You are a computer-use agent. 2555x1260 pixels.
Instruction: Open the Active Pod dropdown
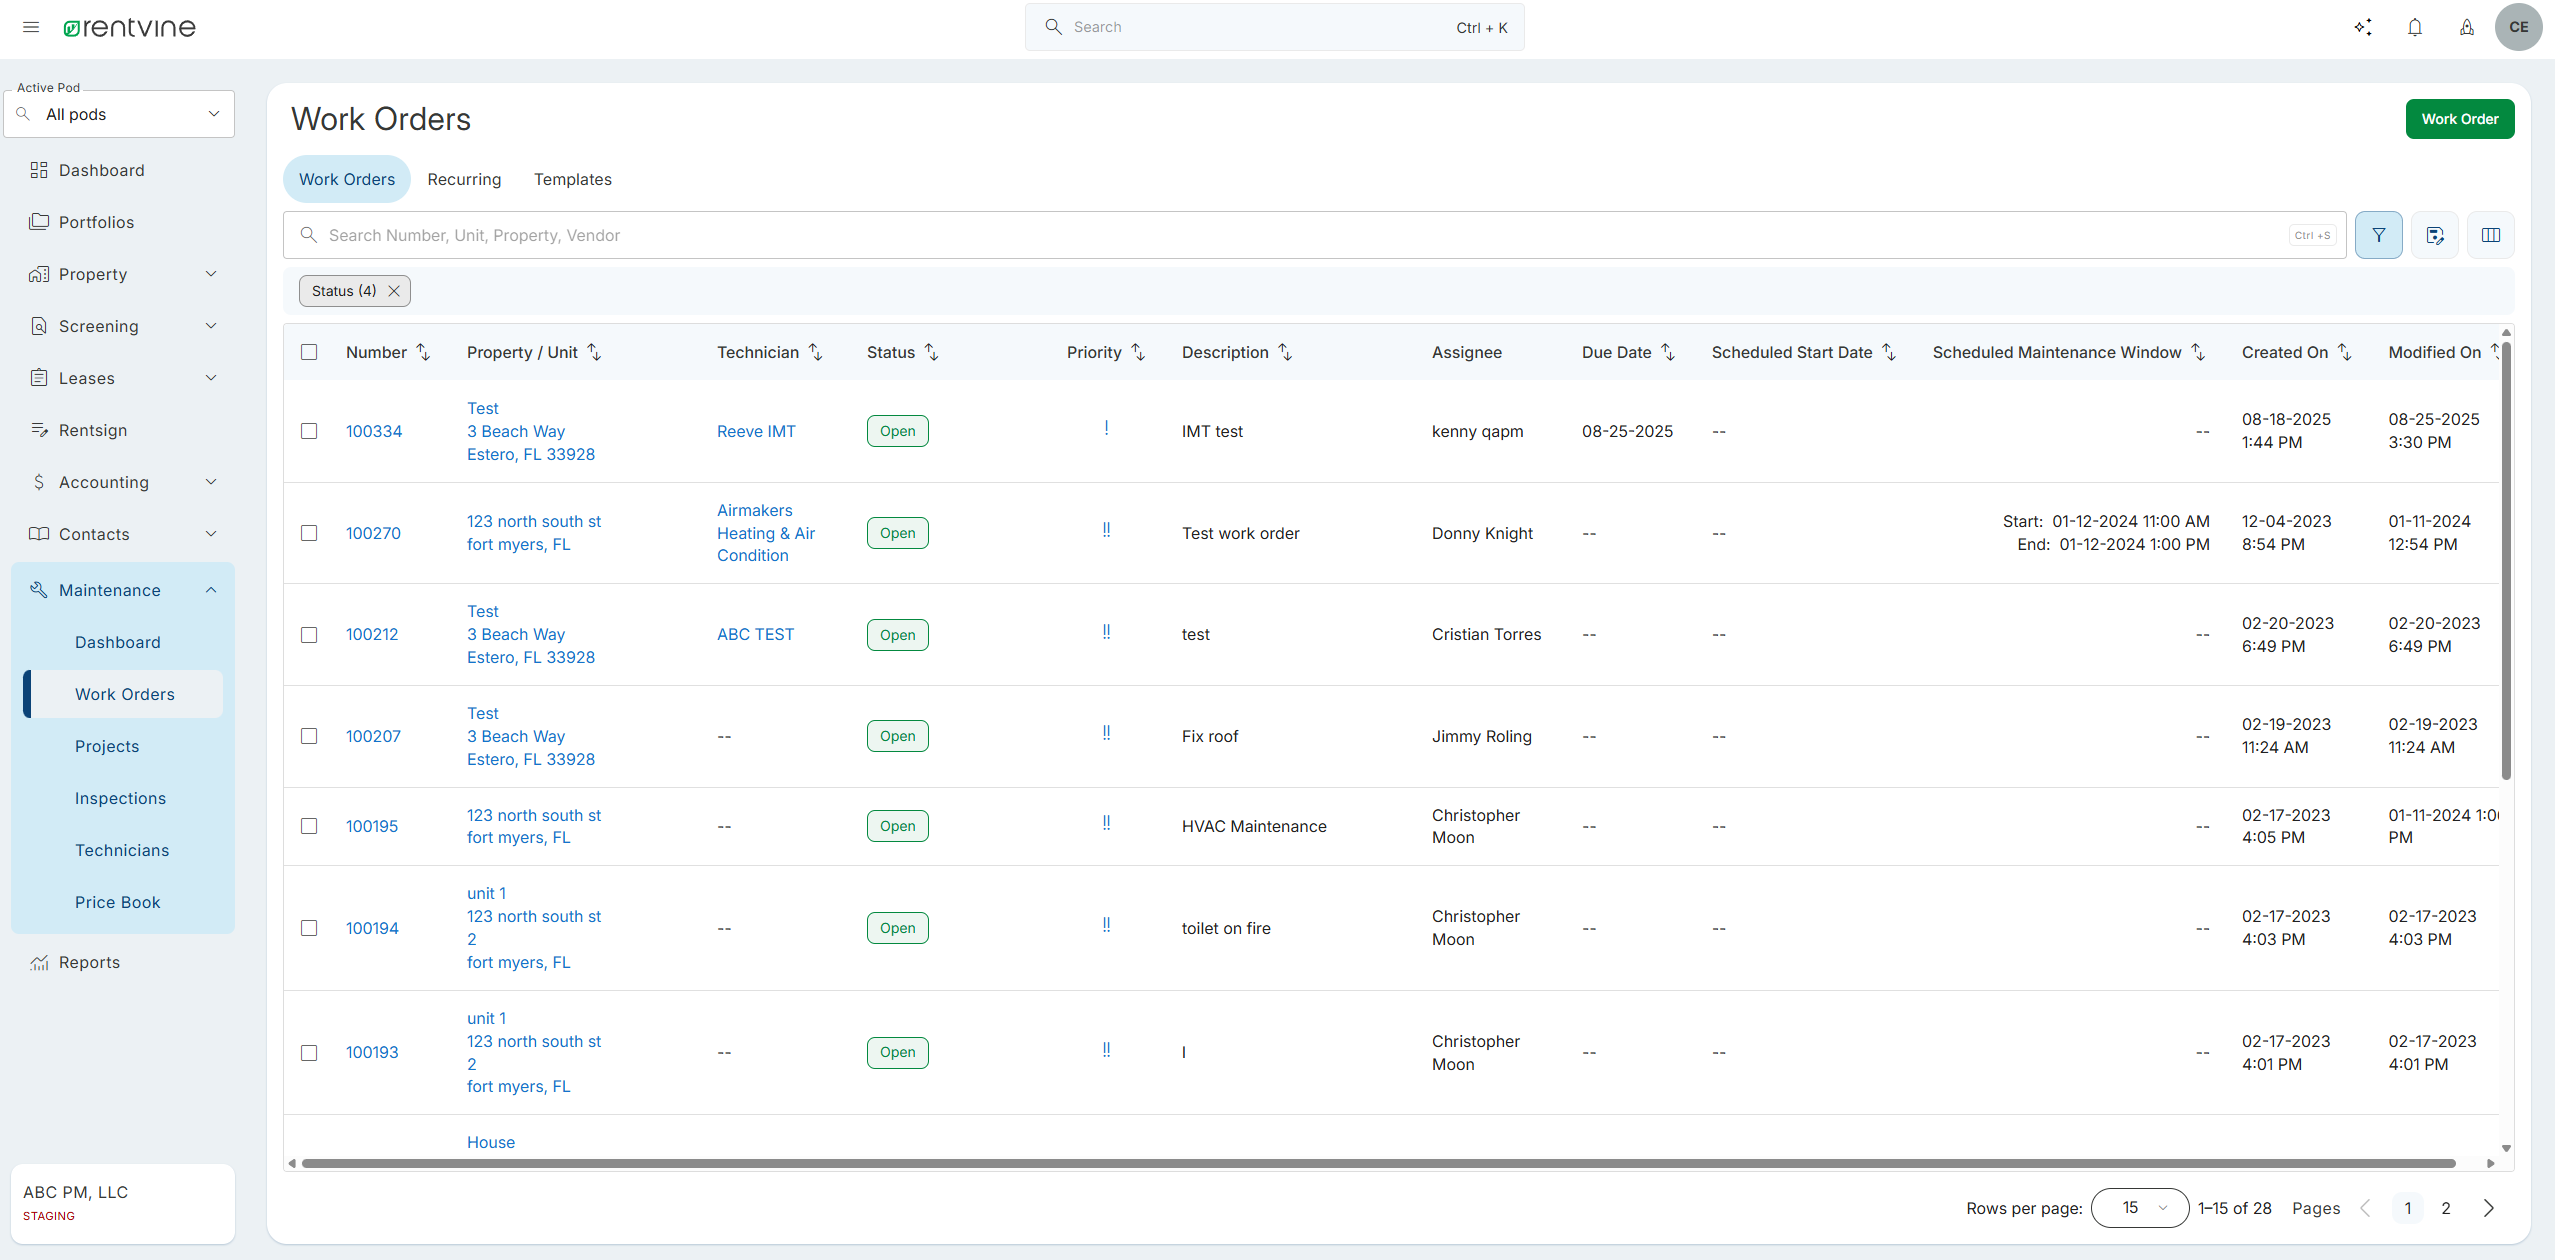pyautogui.click(x=119, y=114)
